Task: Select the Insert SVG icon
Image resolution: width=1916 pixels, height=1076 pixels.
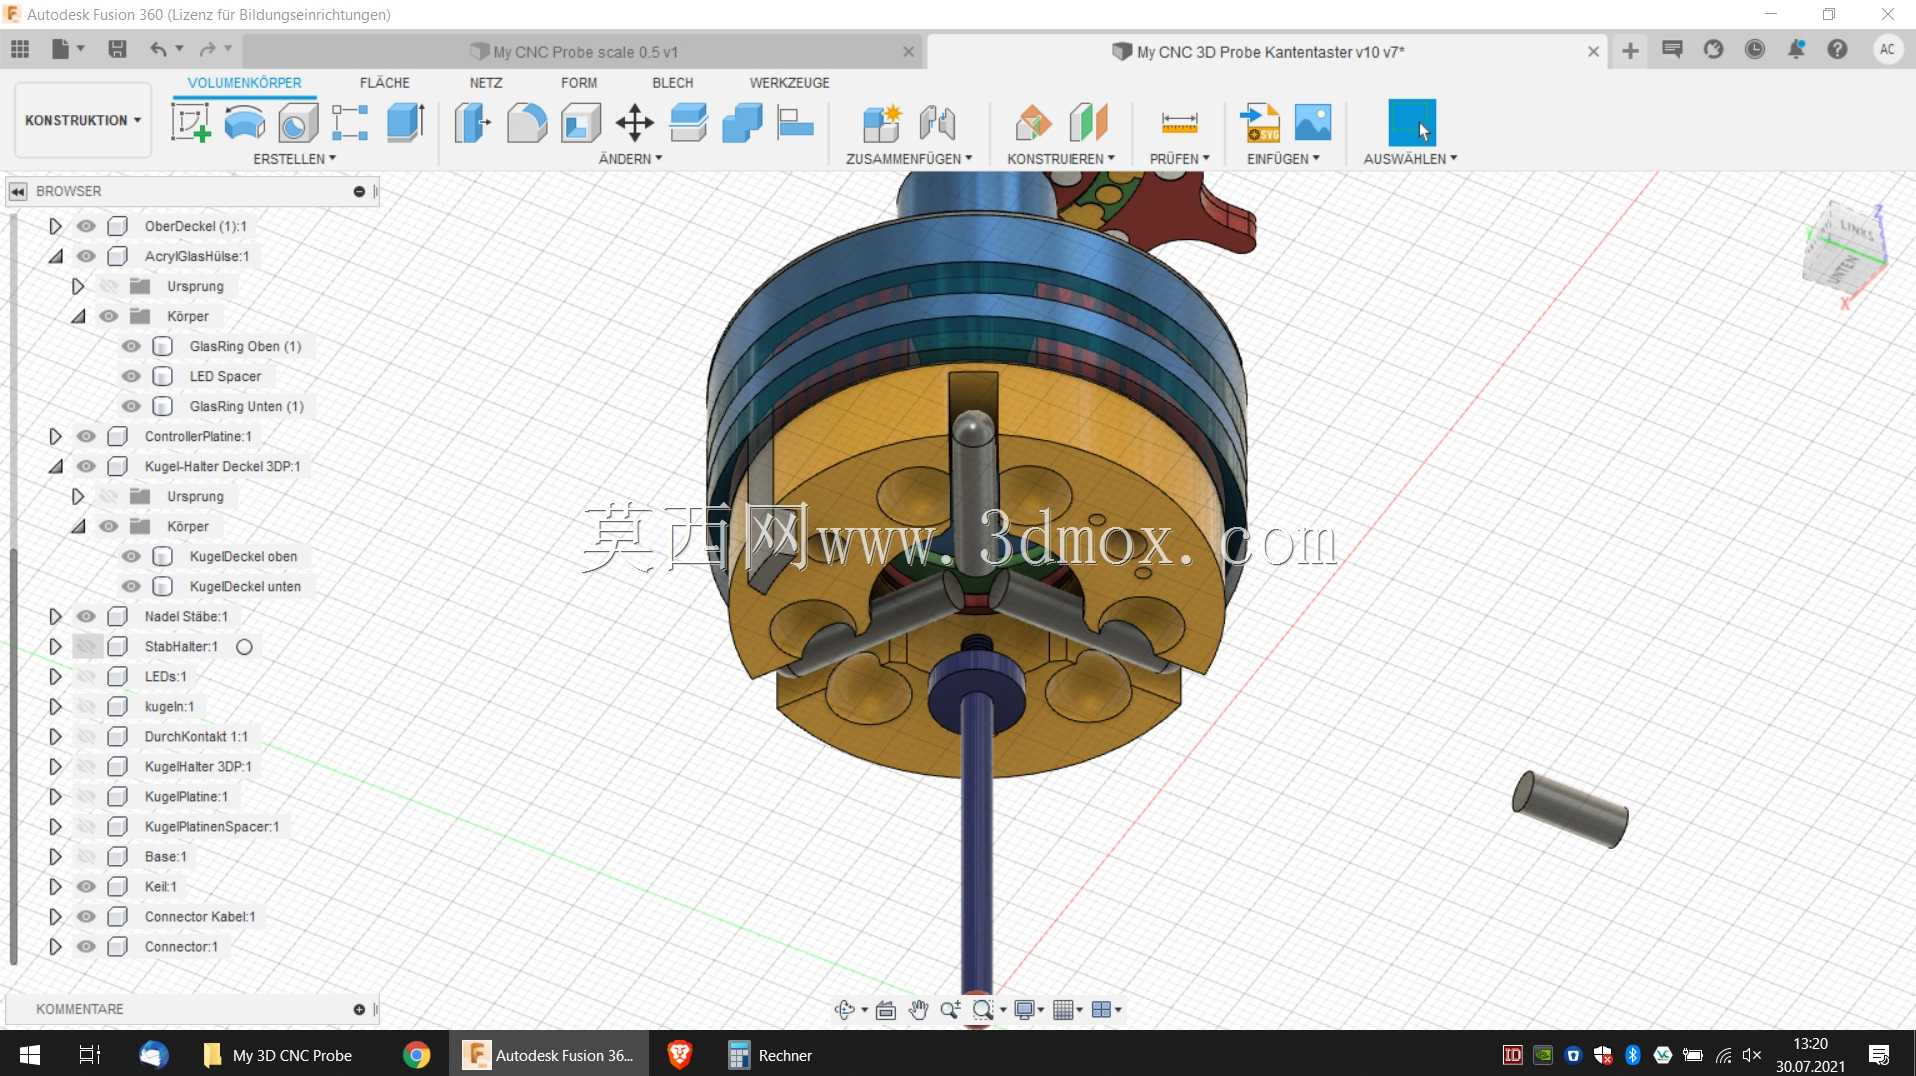Action: point(1259,122)
